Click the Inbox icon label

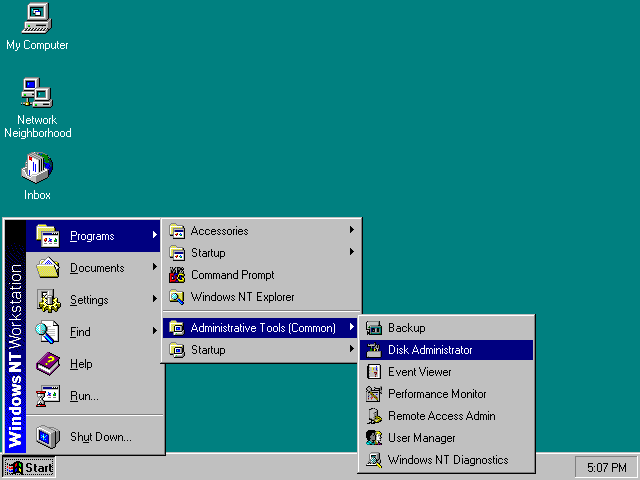[x=37, y=195]
